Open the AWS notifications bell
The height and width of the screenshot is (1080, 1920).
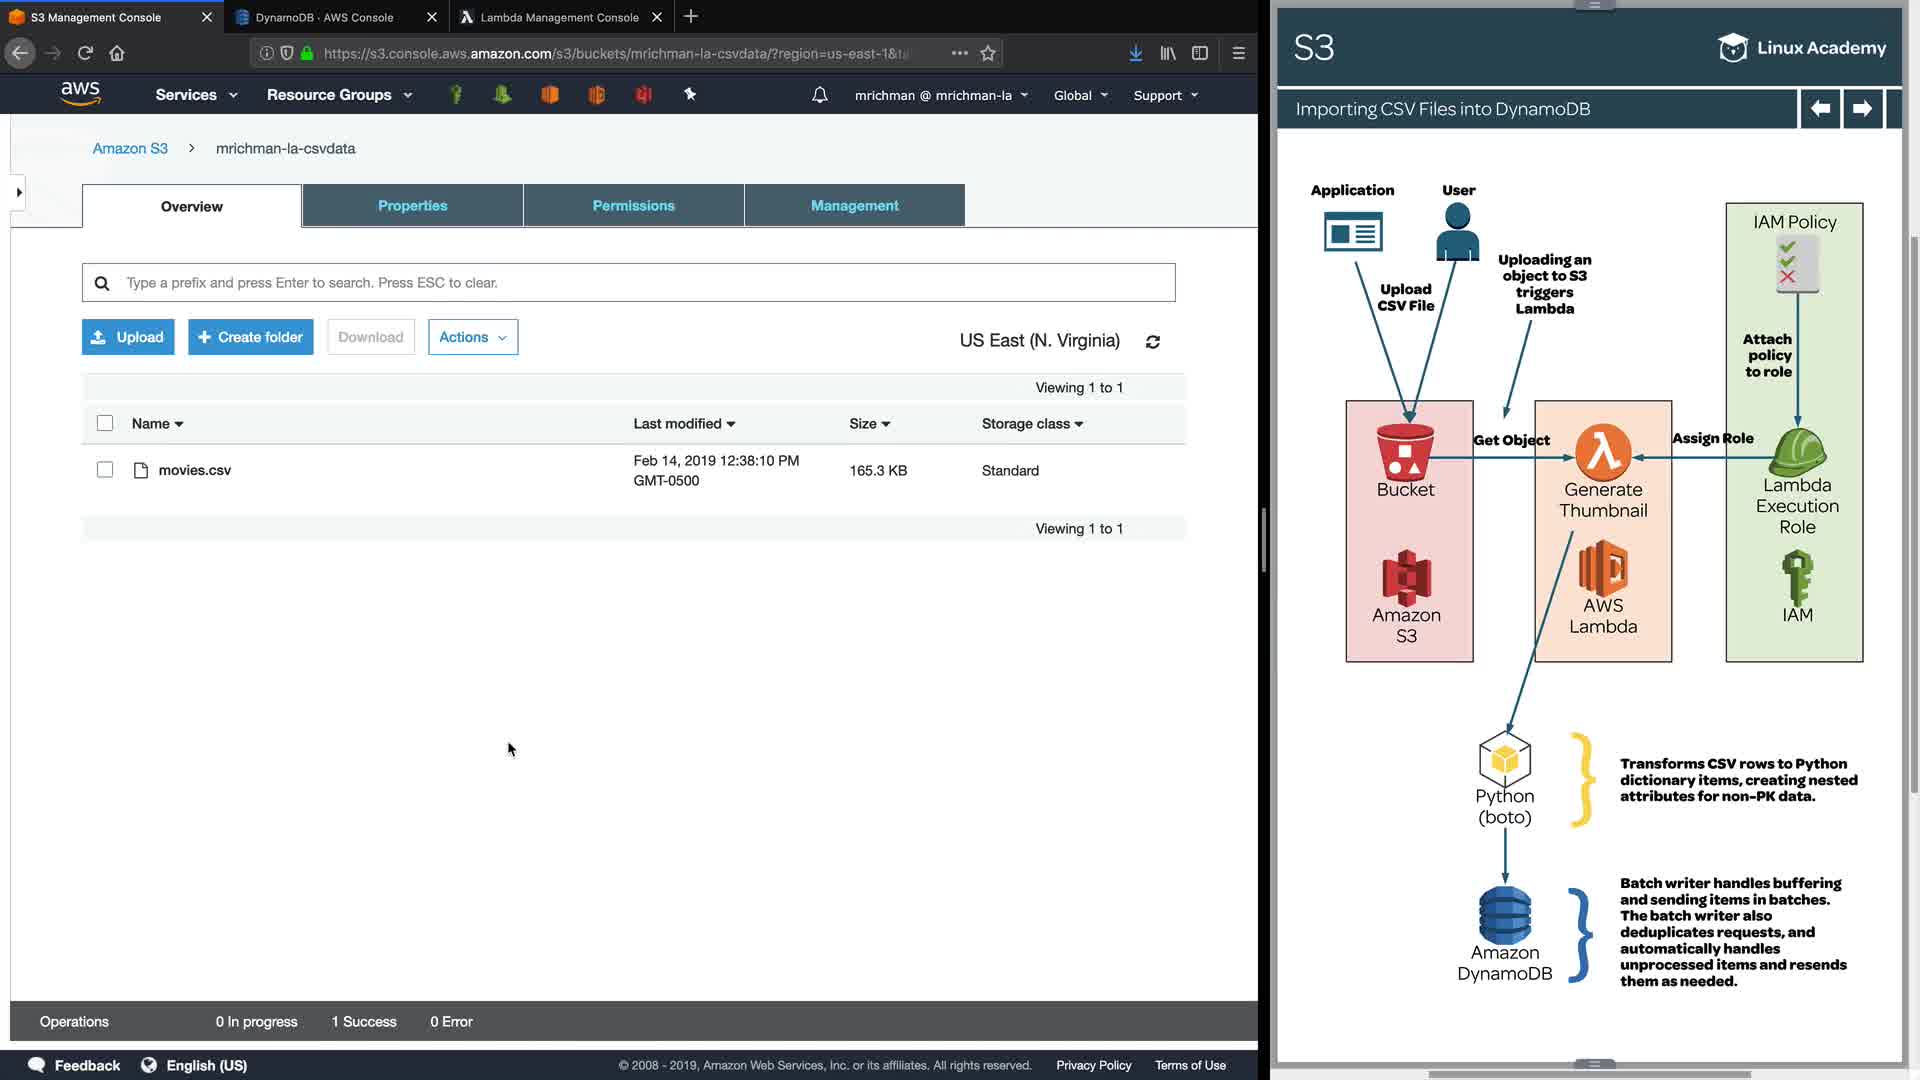click(x=819, y=95)
